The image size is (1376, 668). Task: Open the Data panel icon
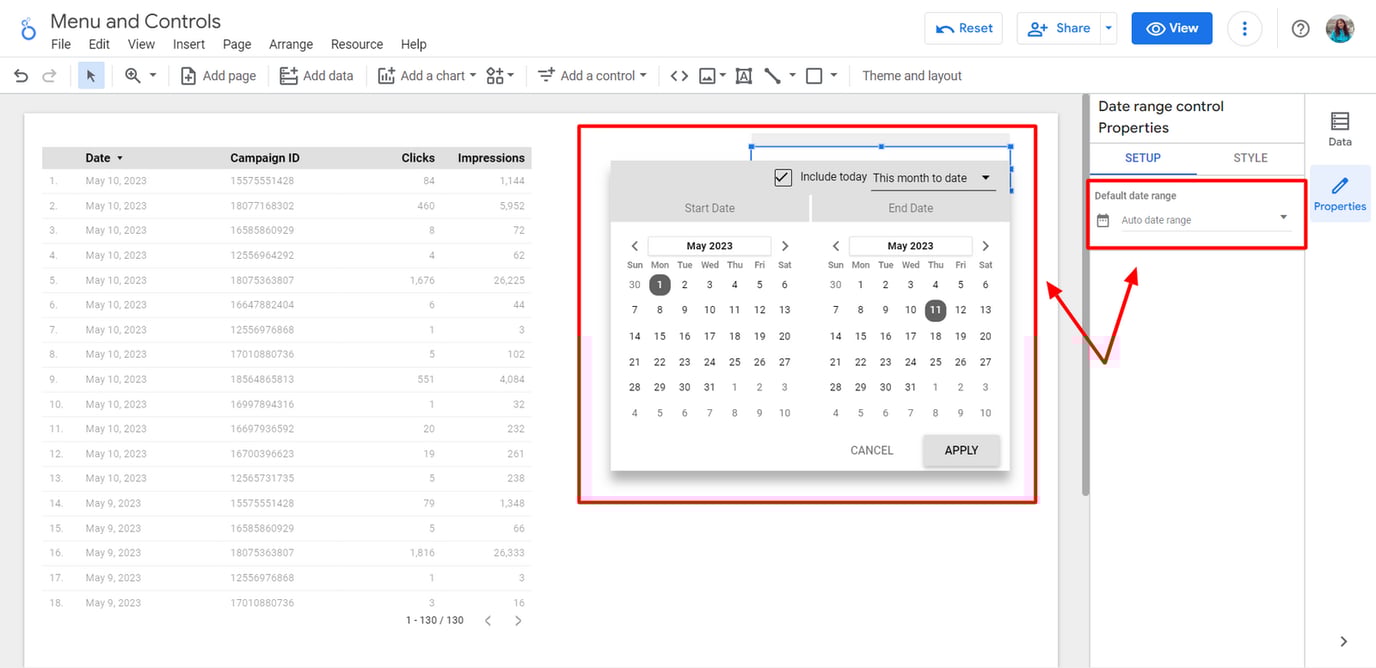pyautogui.click(x=1339, y=126)
